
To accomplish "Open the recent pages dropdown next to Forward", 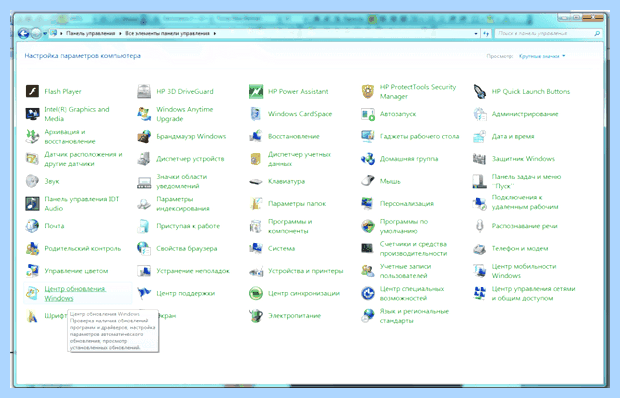I will [45, 34].
